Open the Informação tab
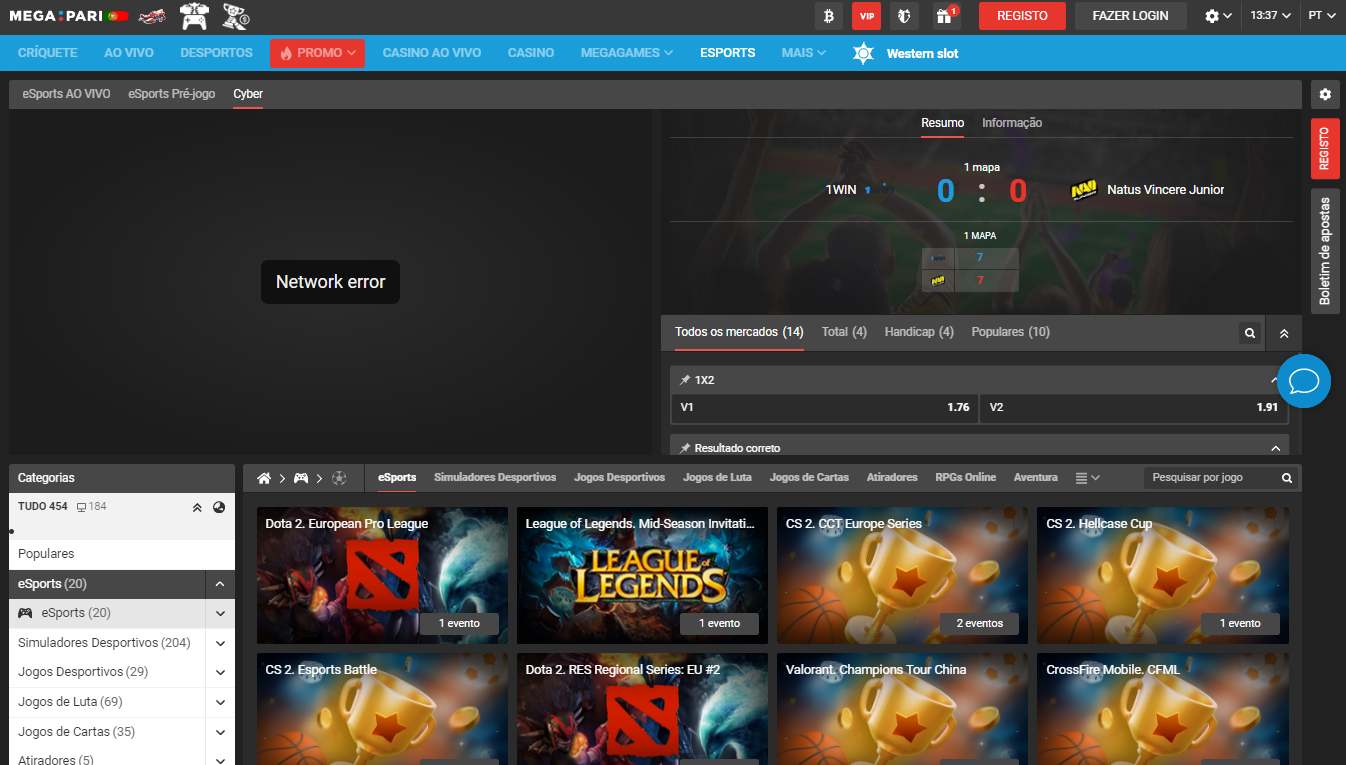The height and width of the screenshot is (765, 1346). 1012,123
